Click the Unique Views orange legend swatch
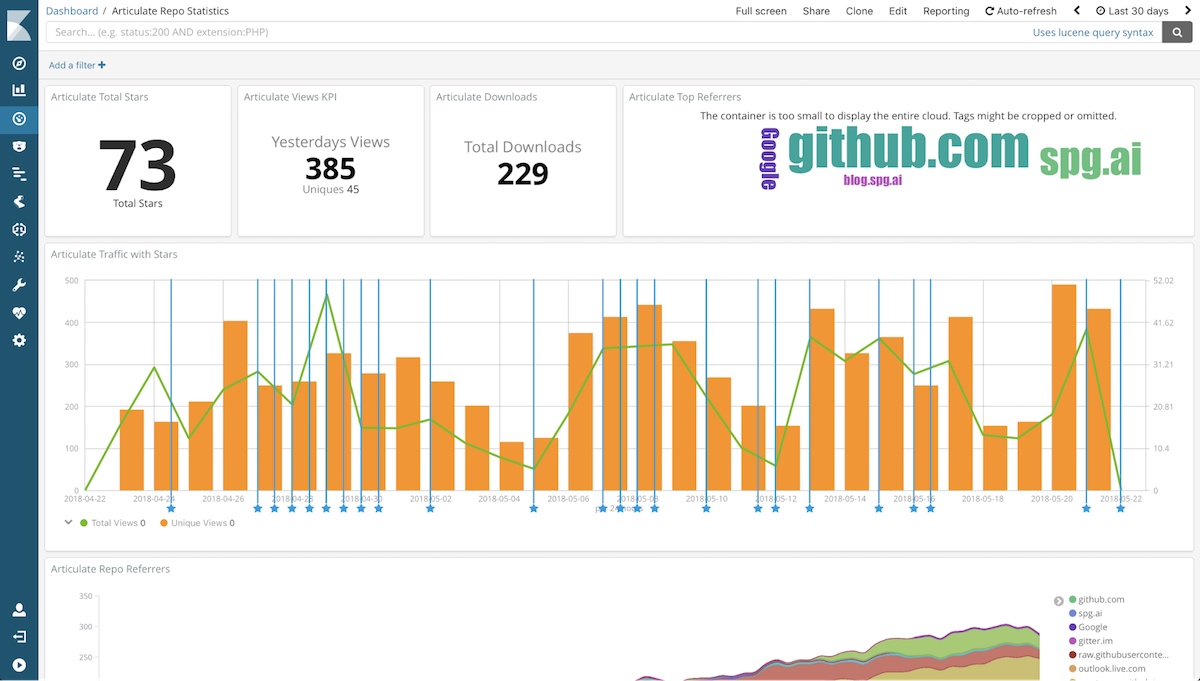 [163, 523]
